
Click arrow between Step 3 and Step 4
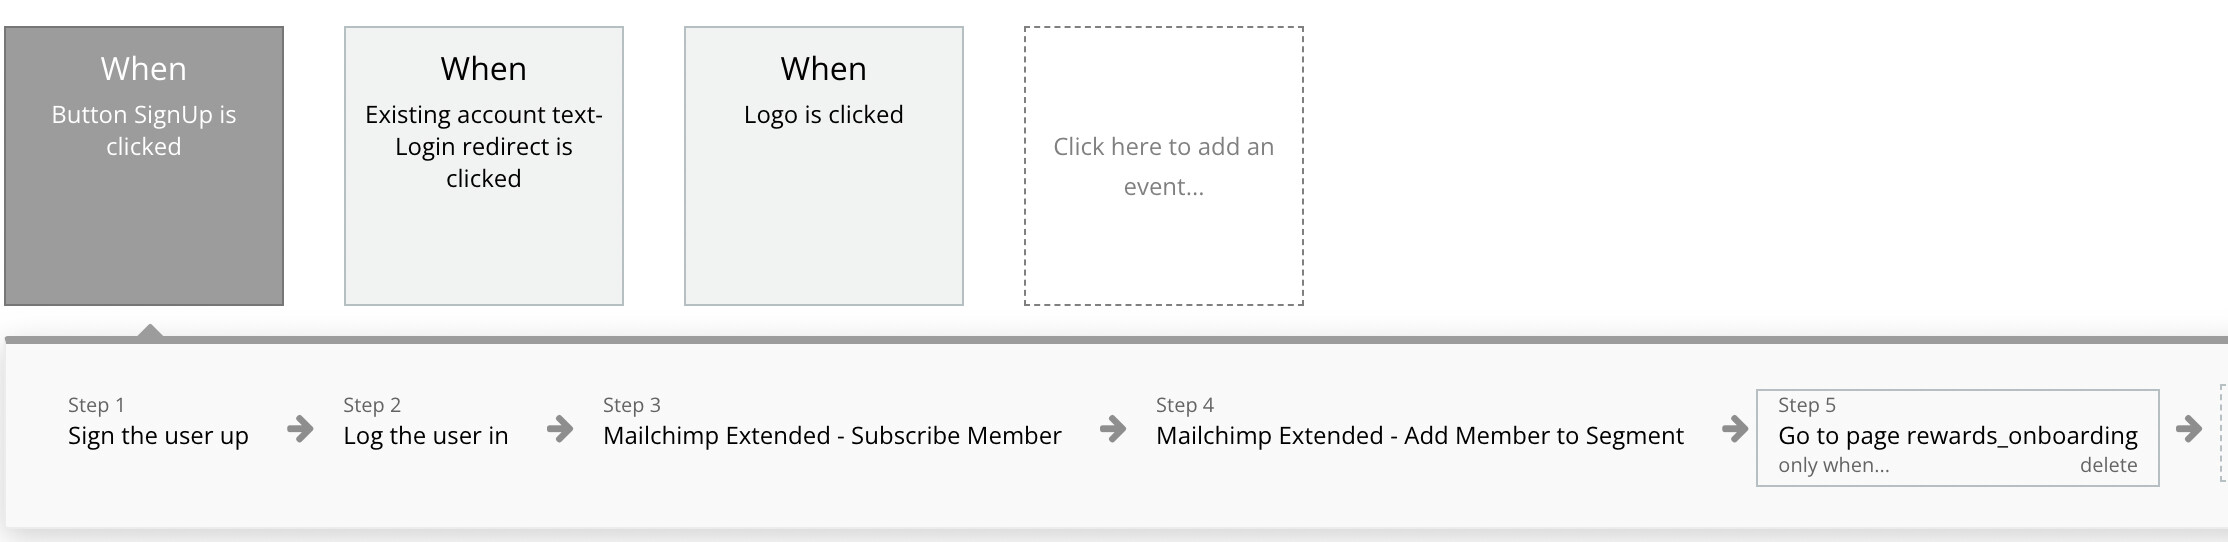(x=1112, y=429)
